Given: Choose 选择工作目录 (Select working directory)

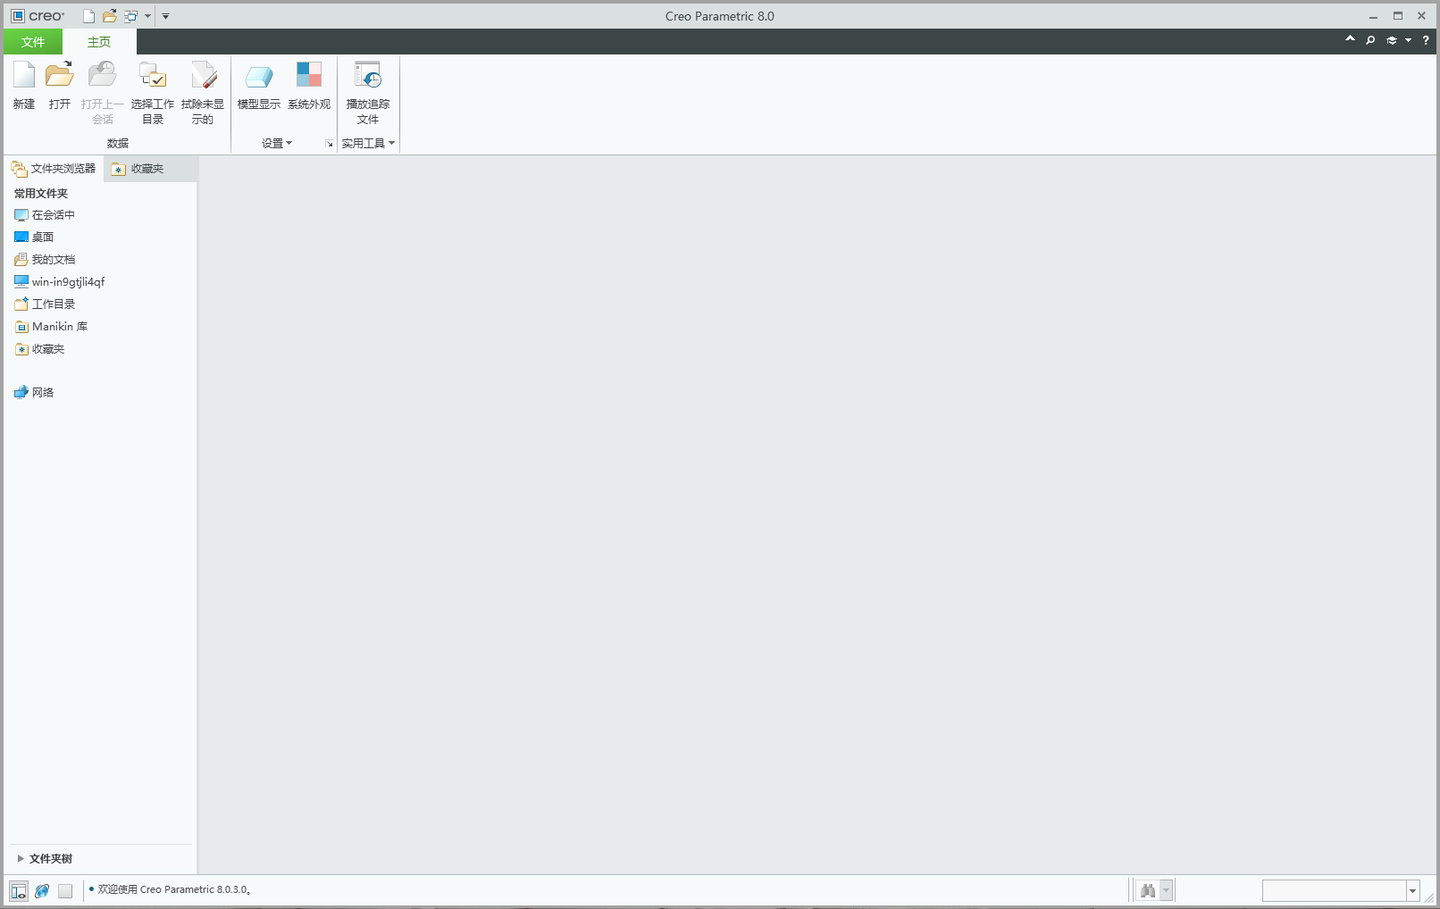Looking at the screenshot, I should click(152, 92).
